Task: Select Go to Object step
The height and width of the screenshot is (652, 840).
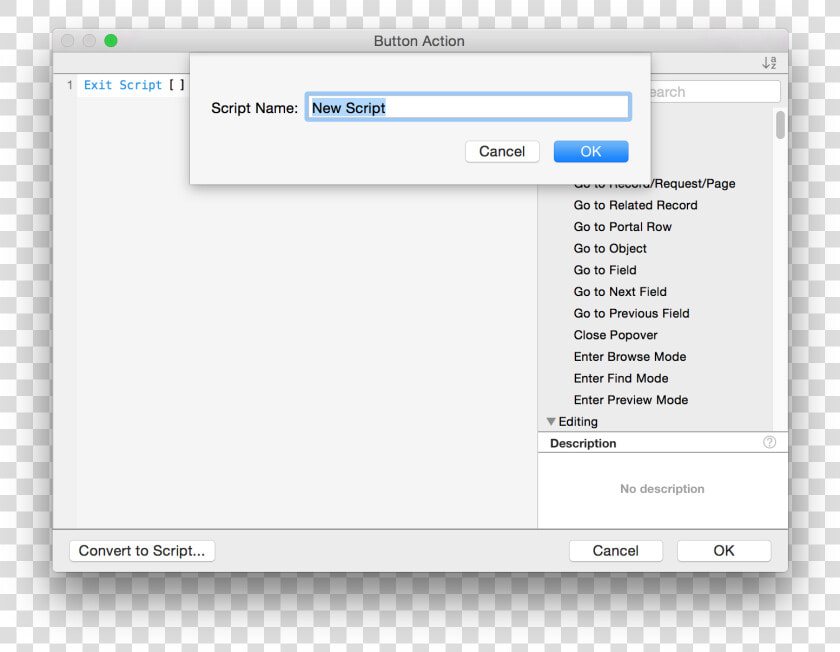Action: pos(610,249)
